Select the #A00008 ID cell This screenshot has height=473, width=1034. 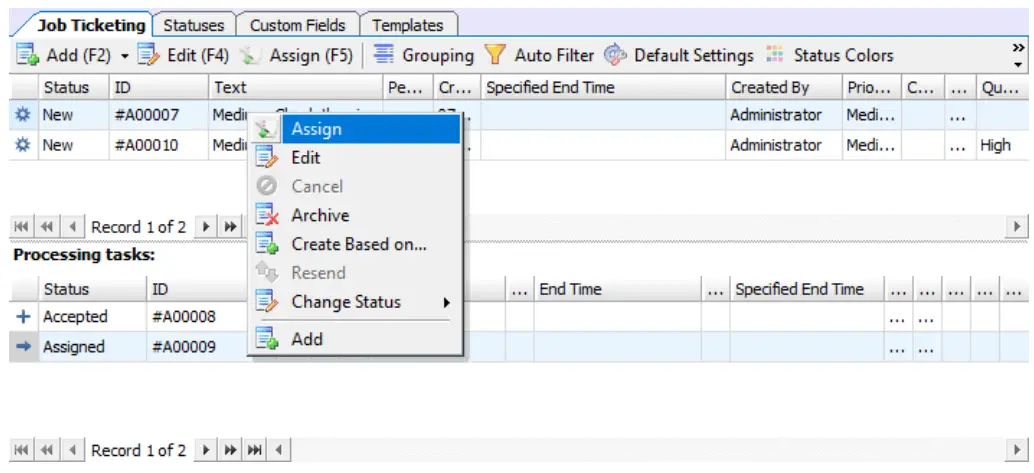[198, 317]
